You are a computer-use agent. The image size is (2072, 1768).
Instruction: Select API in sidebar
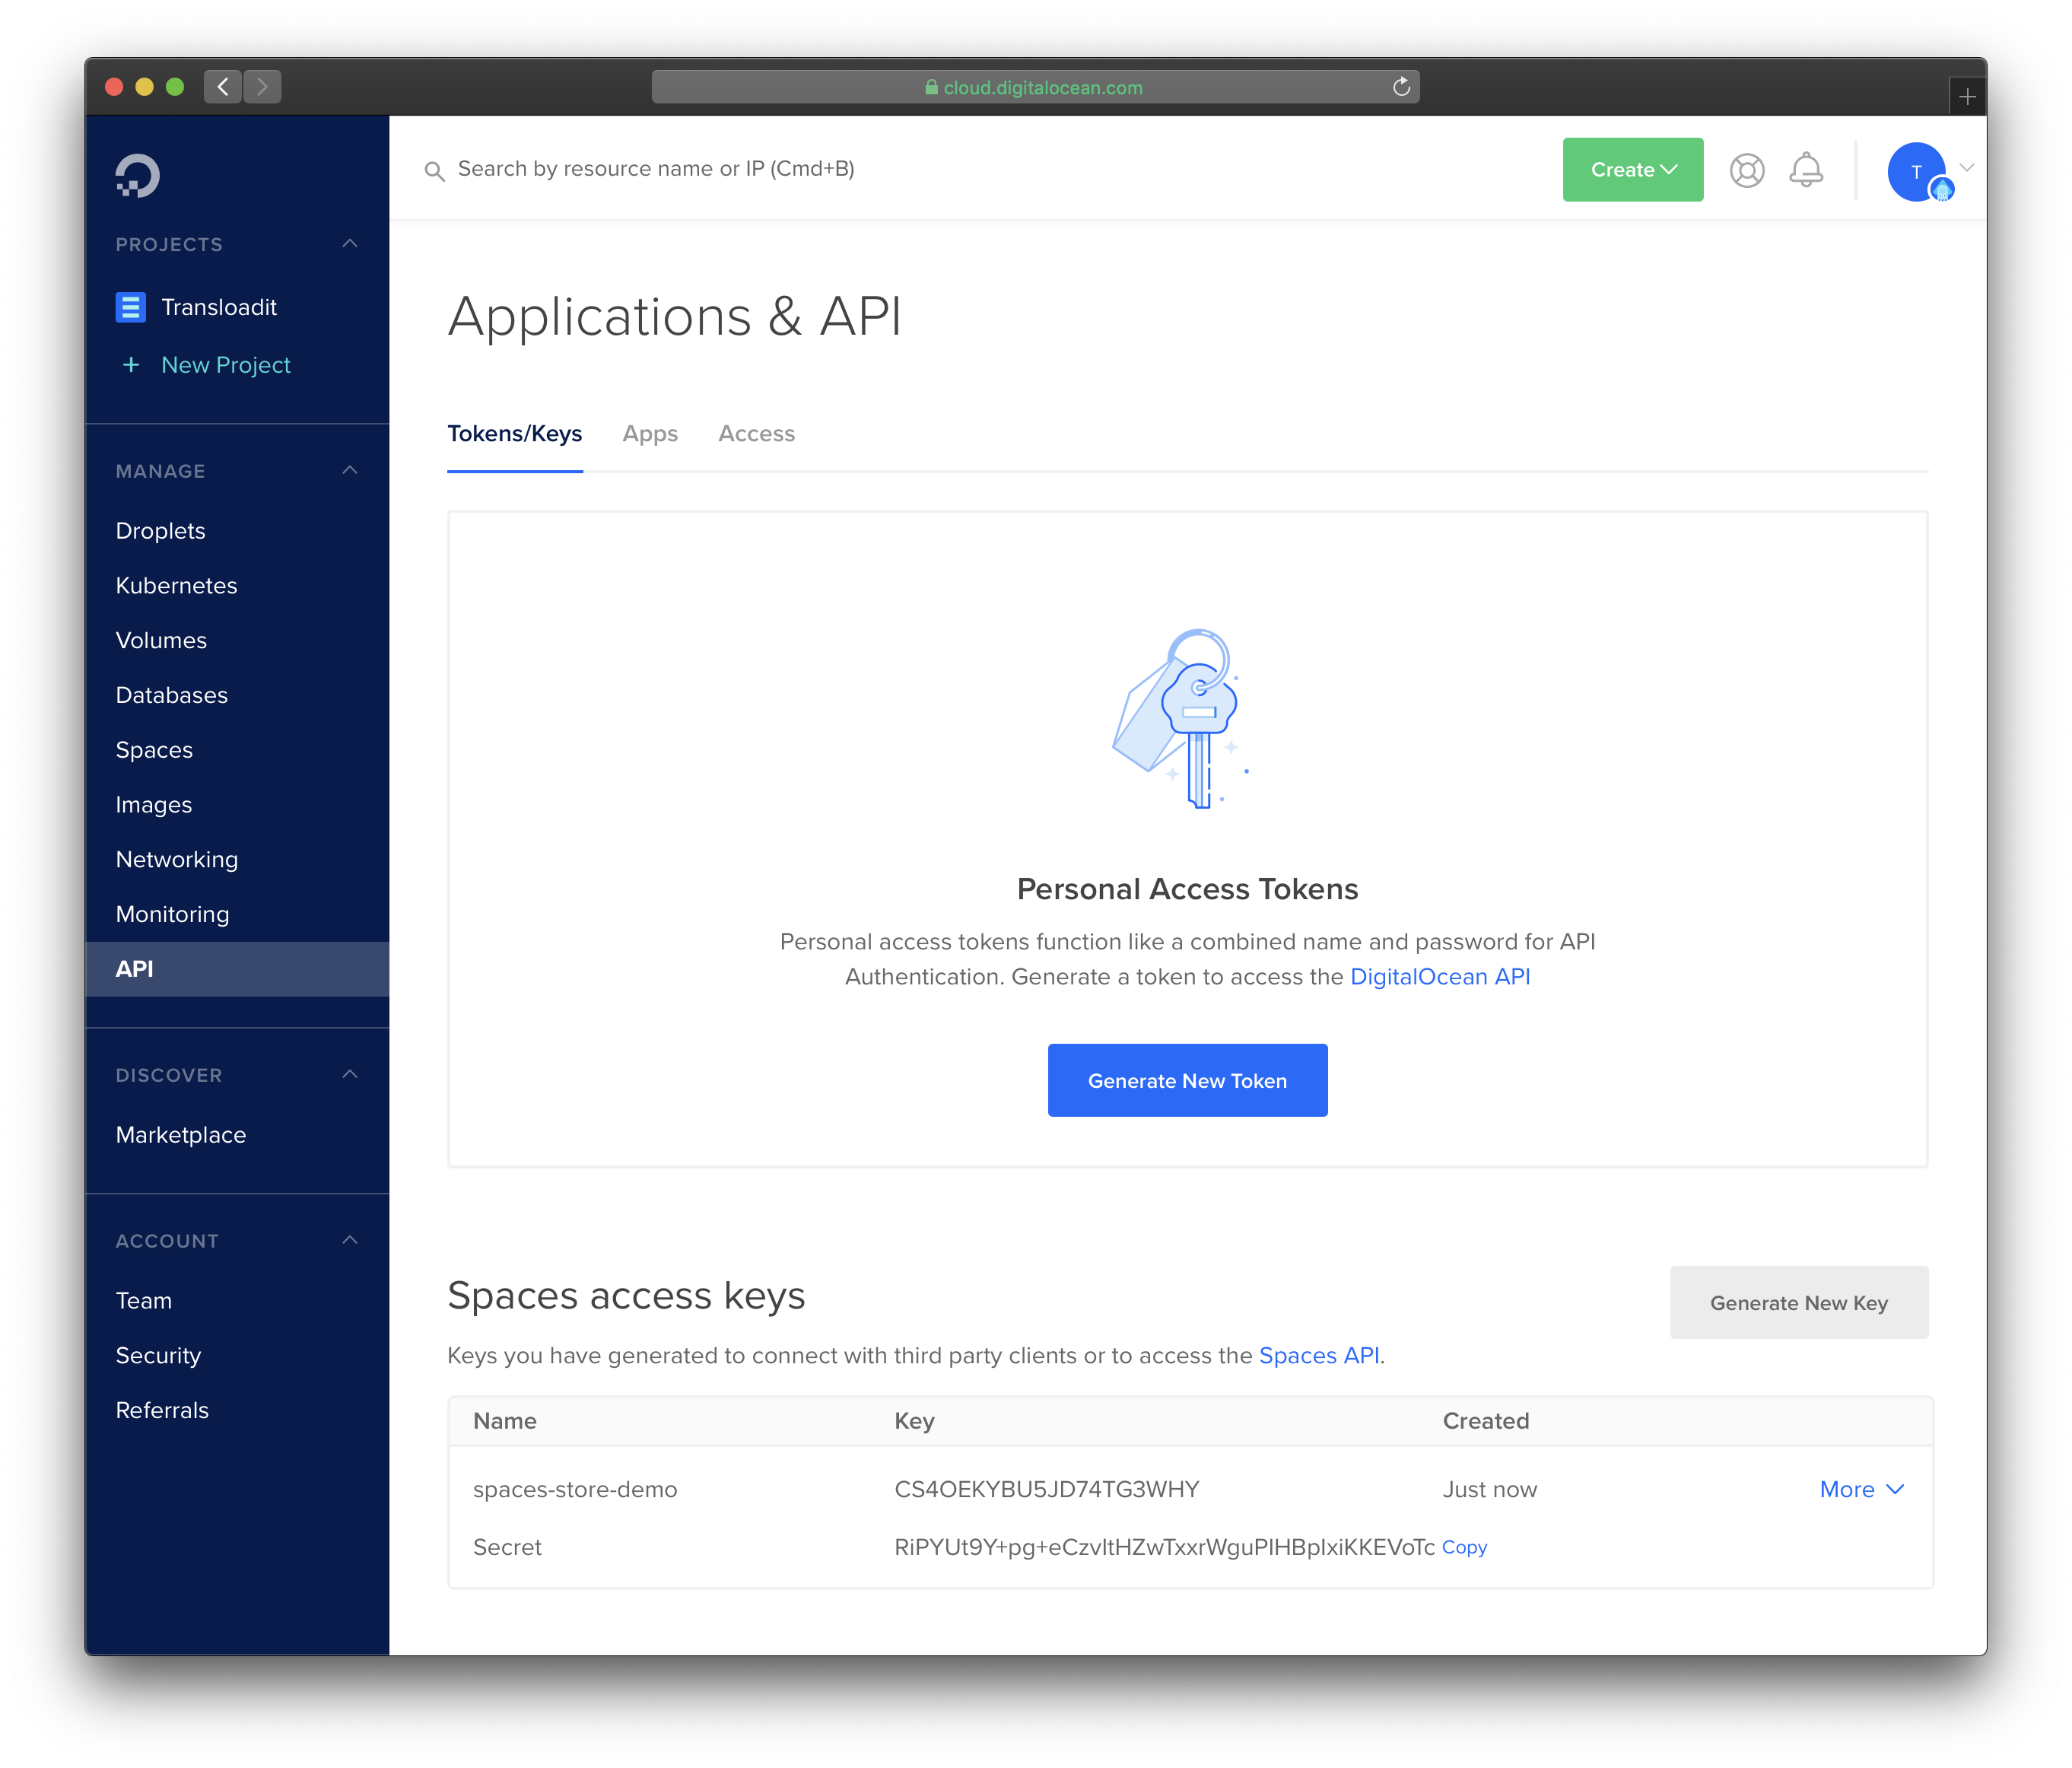237,969
